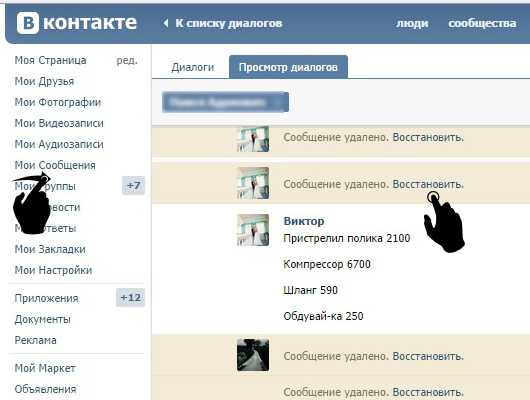Screen dimensions: 530x400
Task: Open Приложения in sidebar
Action: tap(47, 299)
